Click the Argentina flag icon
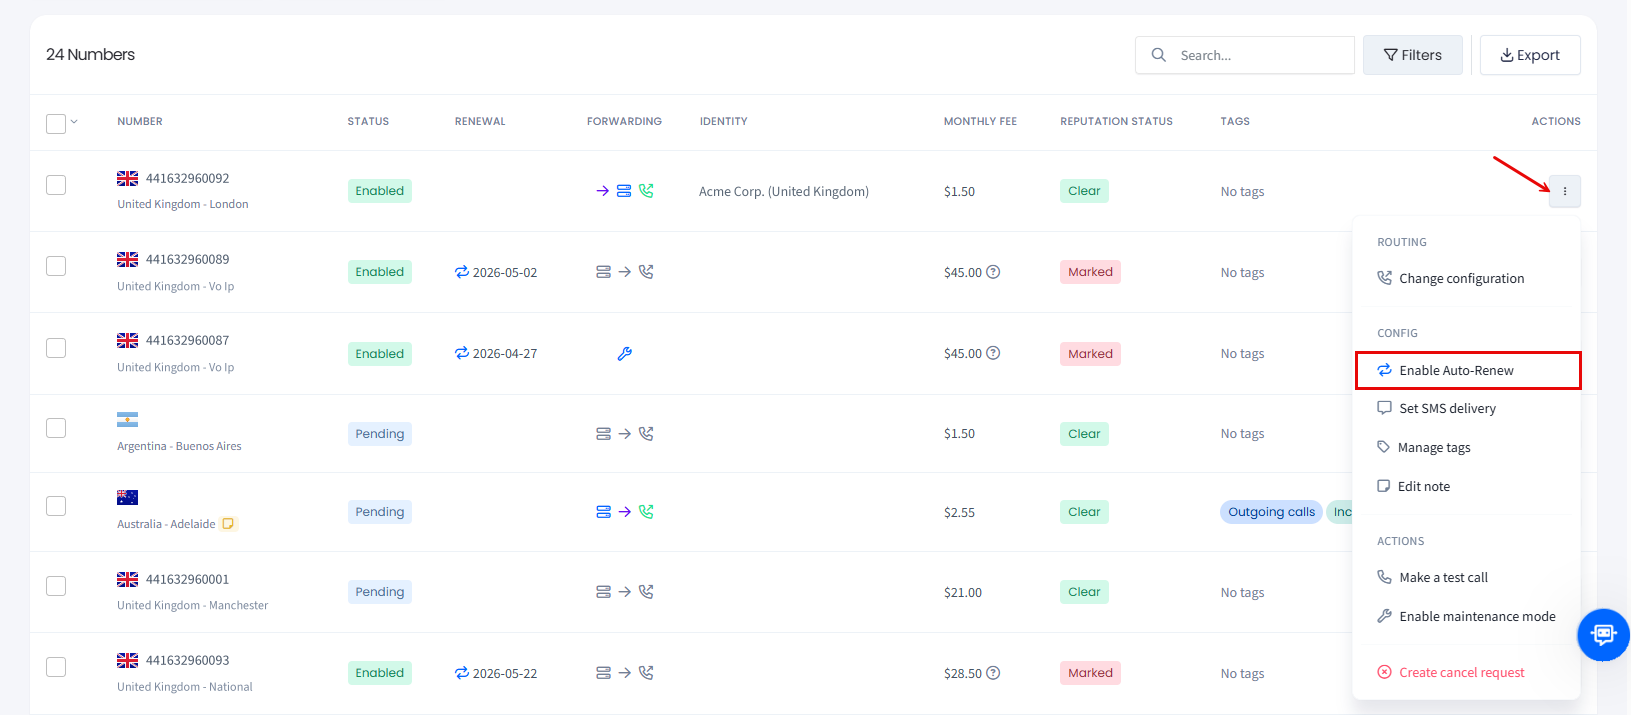Screen dimensions: 1631x715 (x=127, y=420)
